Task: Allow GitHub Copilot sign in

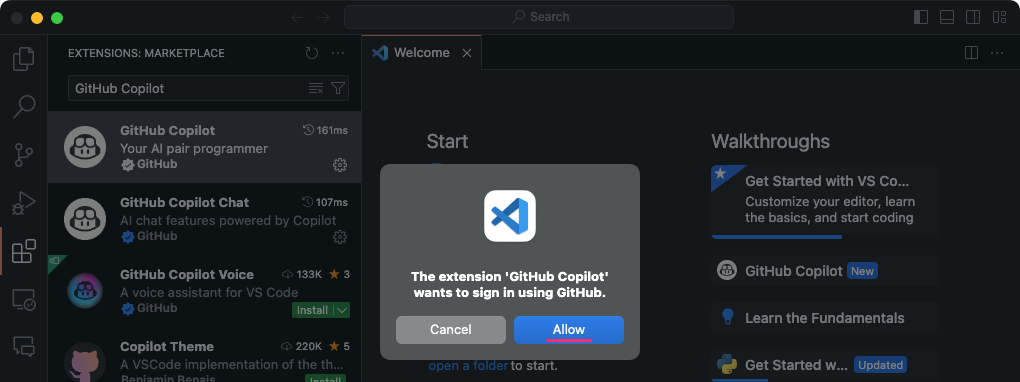Action: pyautogui.click(x=569, y=330)
